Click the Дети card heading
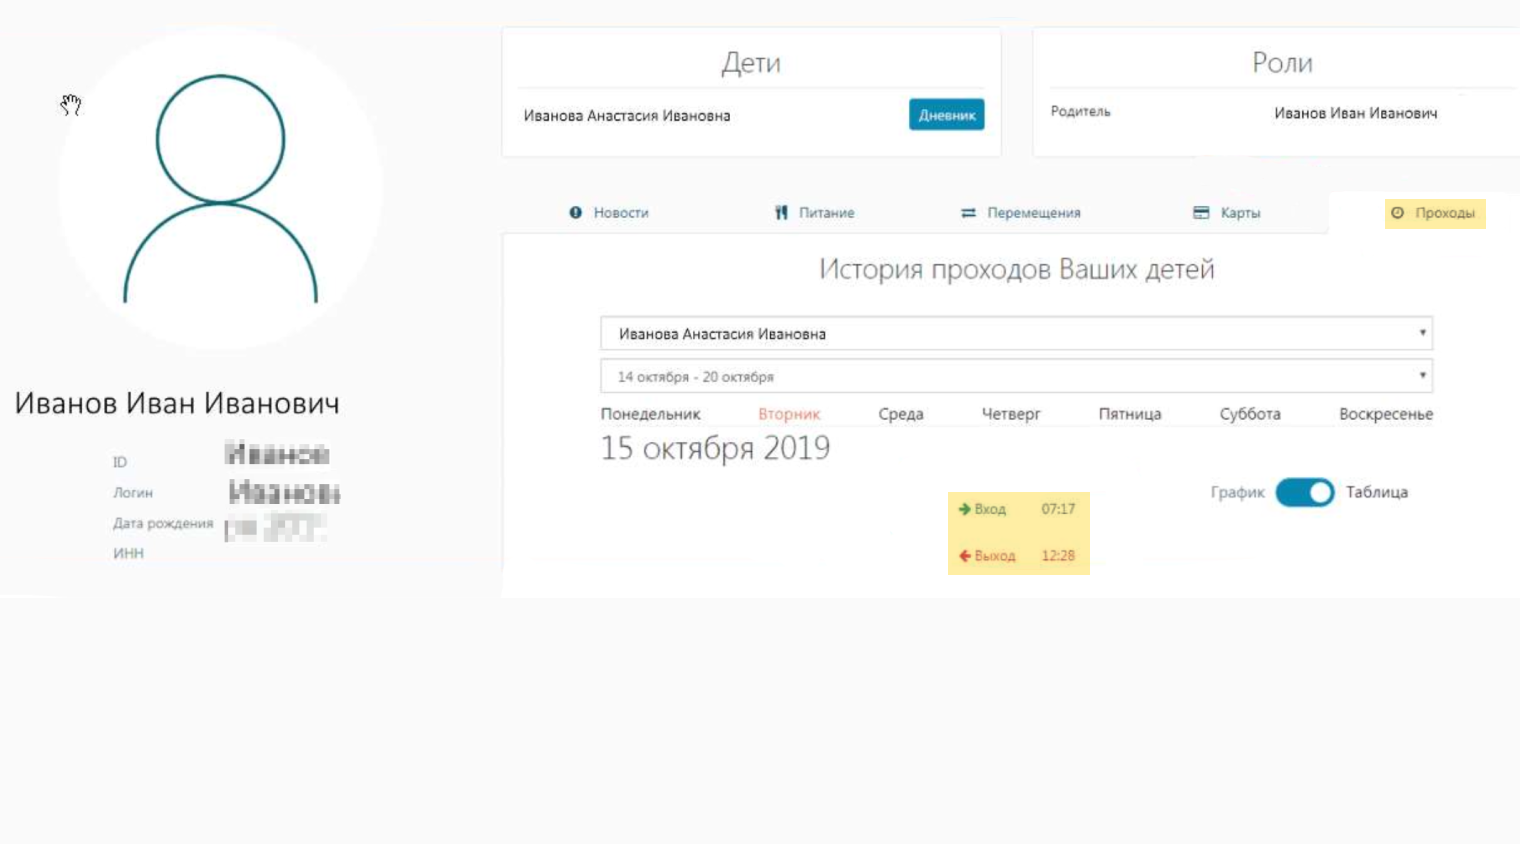Viewport: 1520px width, 844px height. point(751,63)
